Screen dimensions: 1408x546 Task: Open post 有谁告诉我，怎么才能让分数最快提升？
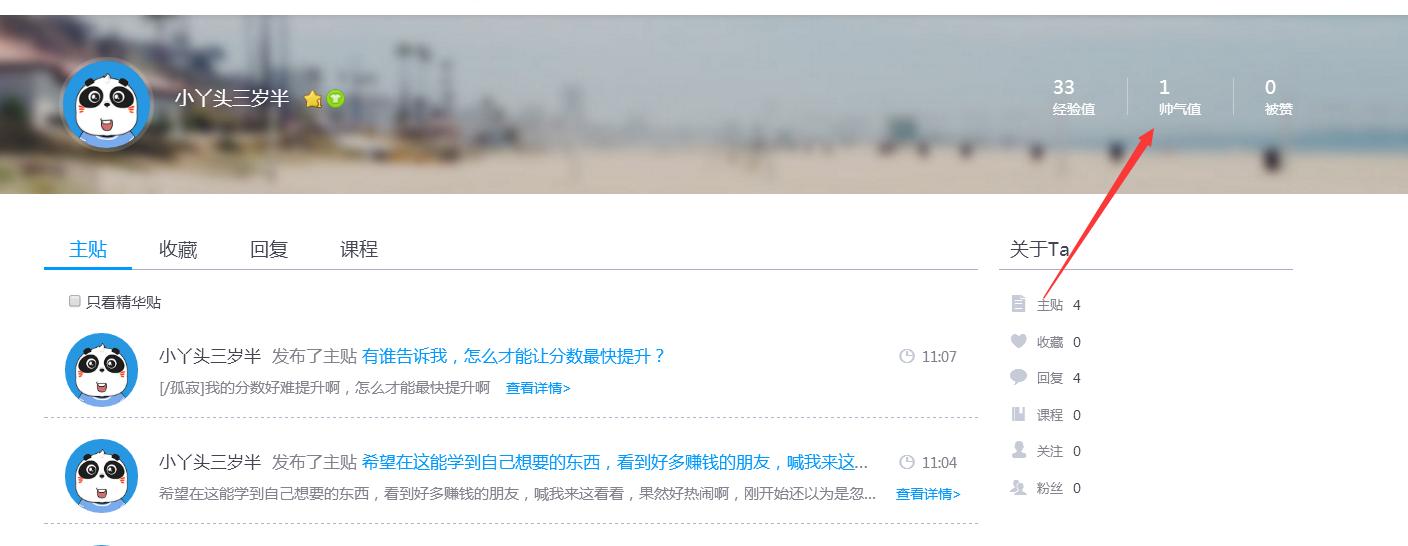[514, 356]
